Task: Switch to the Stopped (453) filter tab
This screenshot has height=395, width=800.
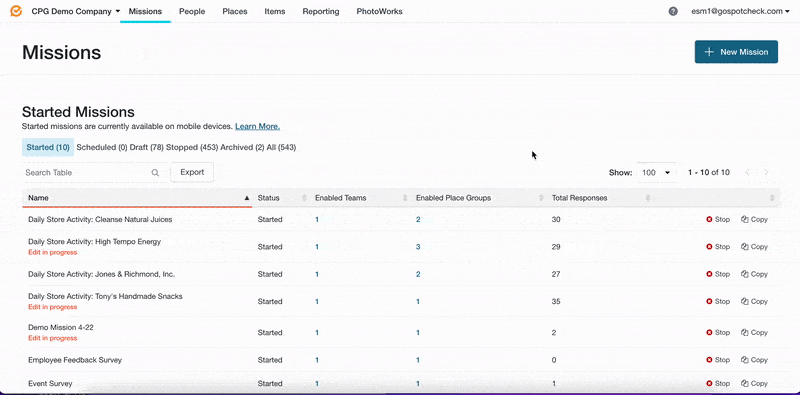Action: (192, 147)
